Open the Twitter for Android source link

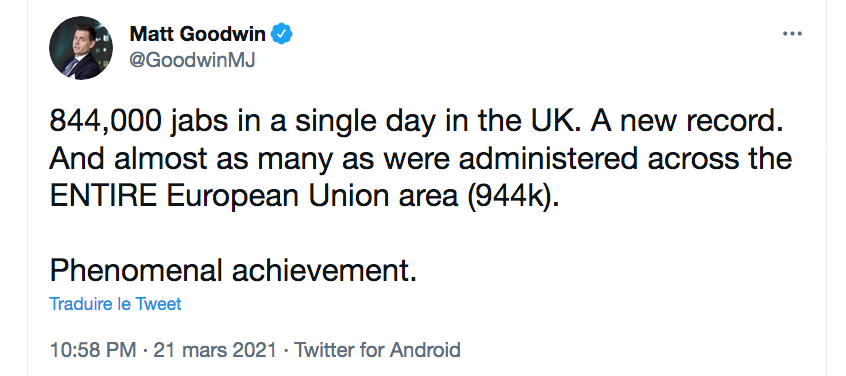point(377,350)
